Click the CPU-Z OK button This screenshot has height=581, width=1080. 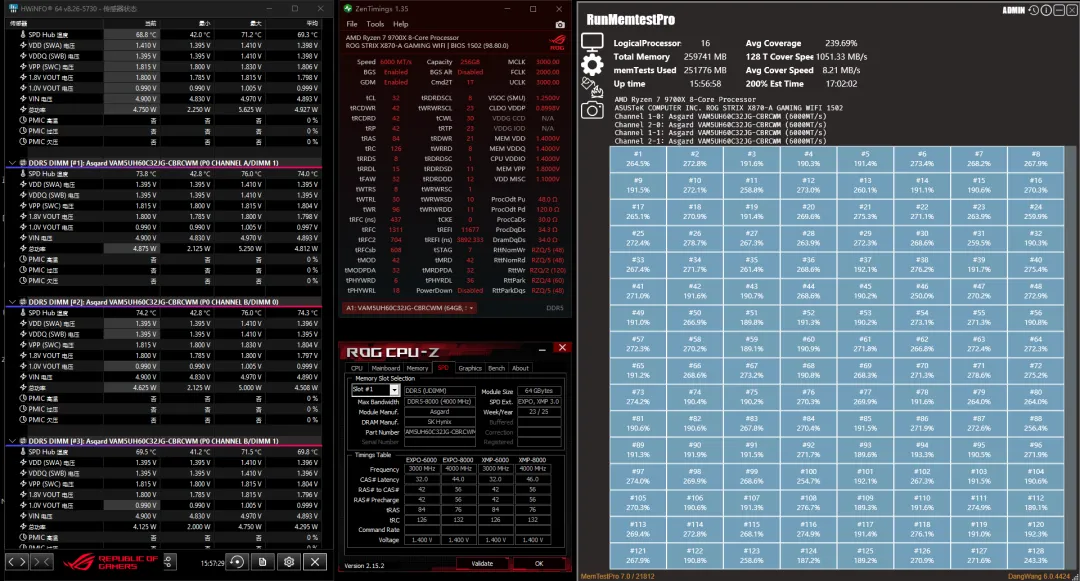click(x=539, y=563)
